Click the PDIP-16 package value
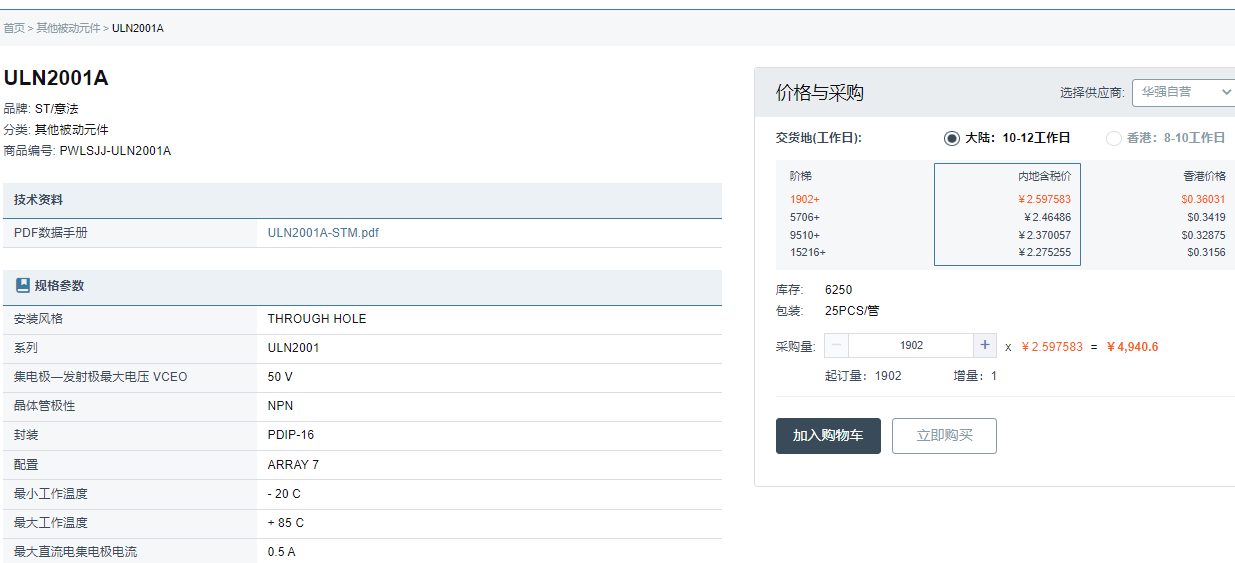This screenshot has height=563, width=1235. click(292, 435)
